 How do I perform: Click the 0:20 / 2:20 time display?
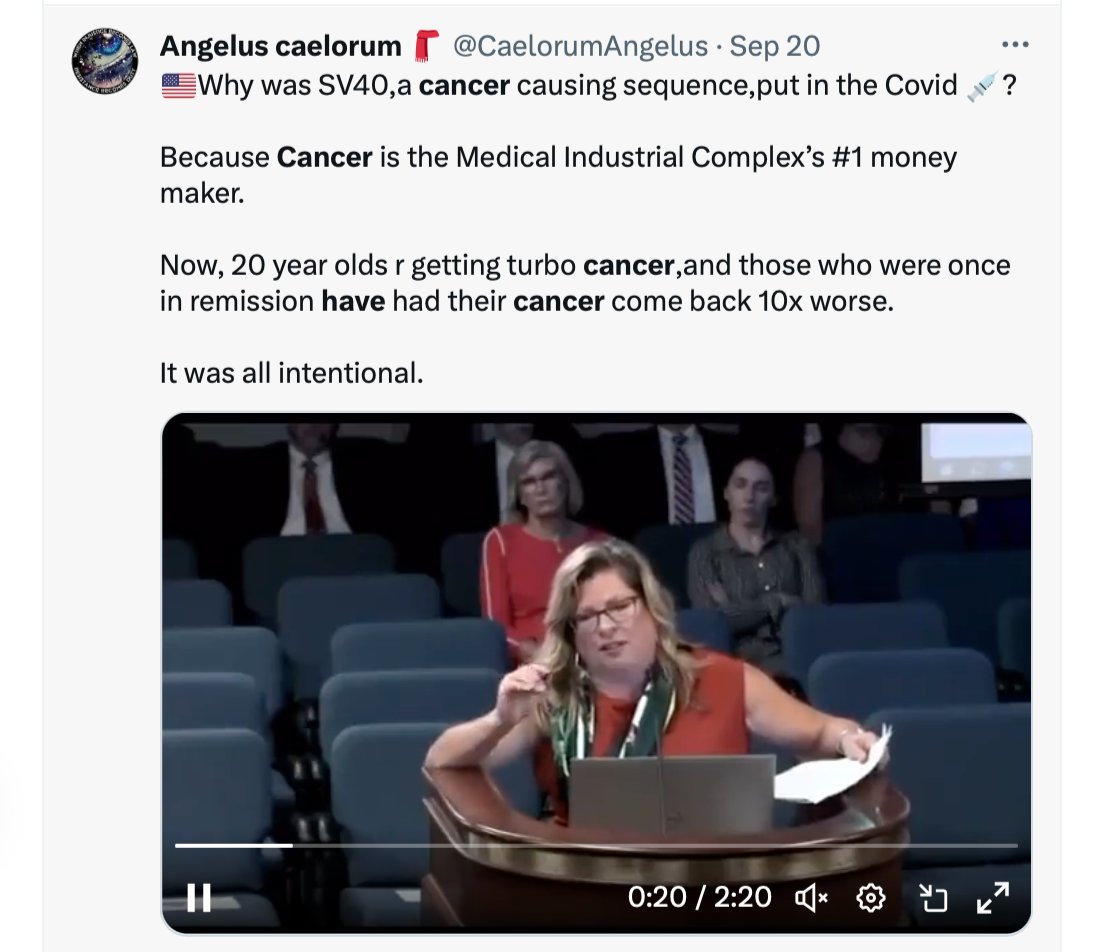(x=699, y=897)
